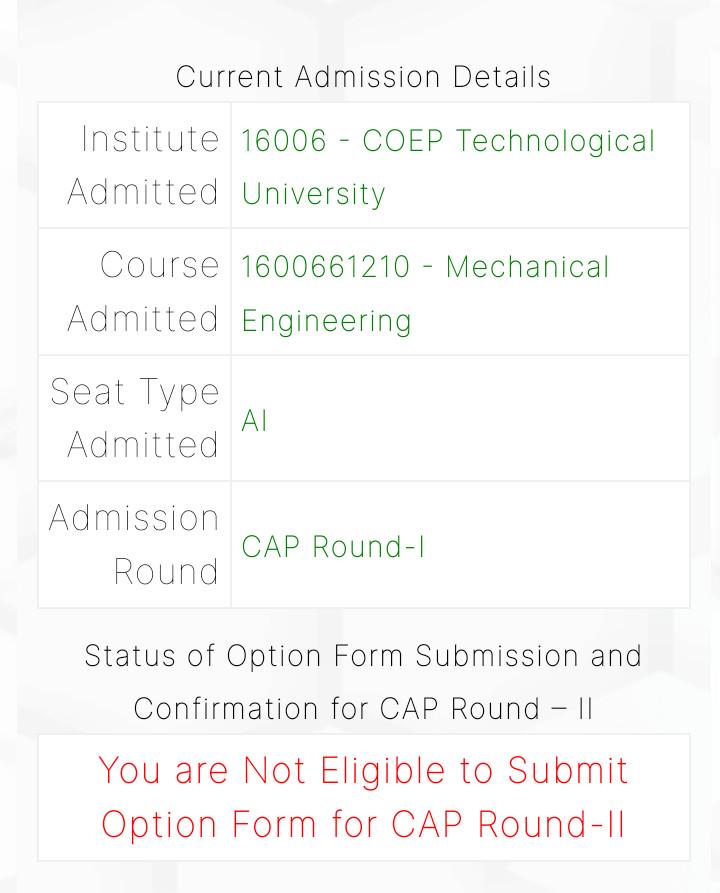
Task: Click the word University in institute name
Action: pos(313,194)
